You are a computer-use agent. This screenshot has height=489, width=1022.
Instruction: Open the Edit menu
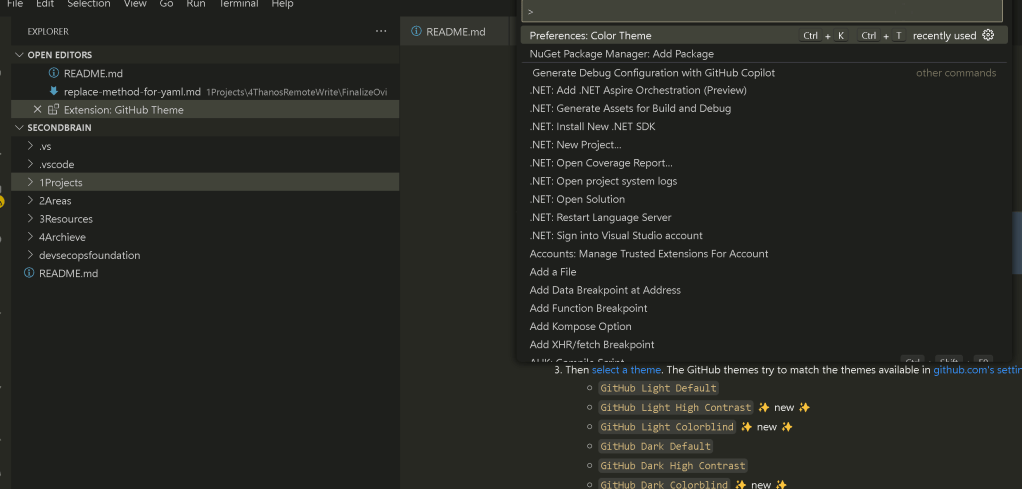tap(45, 4)
